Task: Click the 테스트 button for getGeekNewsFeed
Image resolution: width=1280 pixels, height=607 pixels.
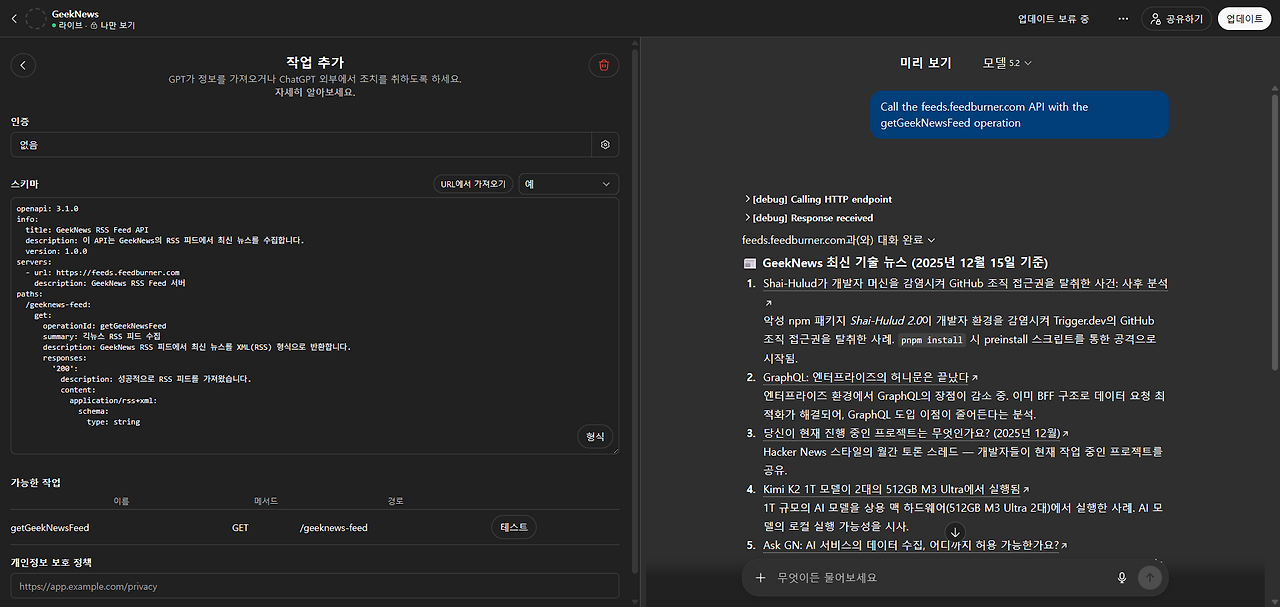Action: click(x=514, y=527)
